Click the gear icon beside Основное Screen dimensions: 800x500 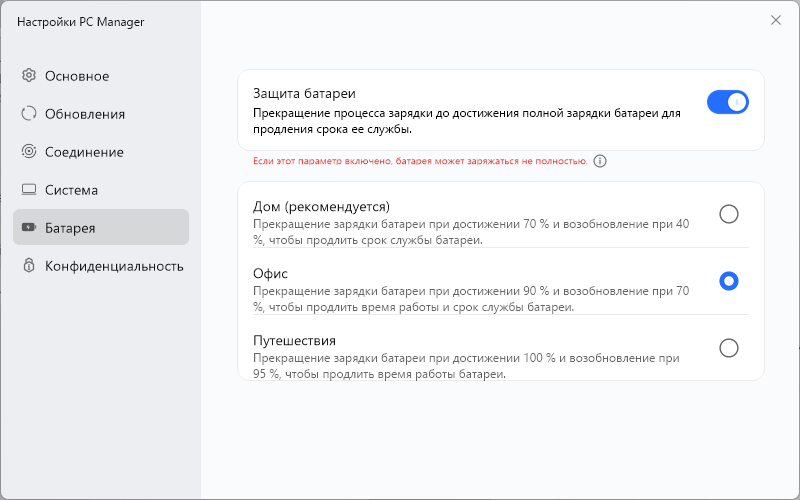[x=29, y=76]
